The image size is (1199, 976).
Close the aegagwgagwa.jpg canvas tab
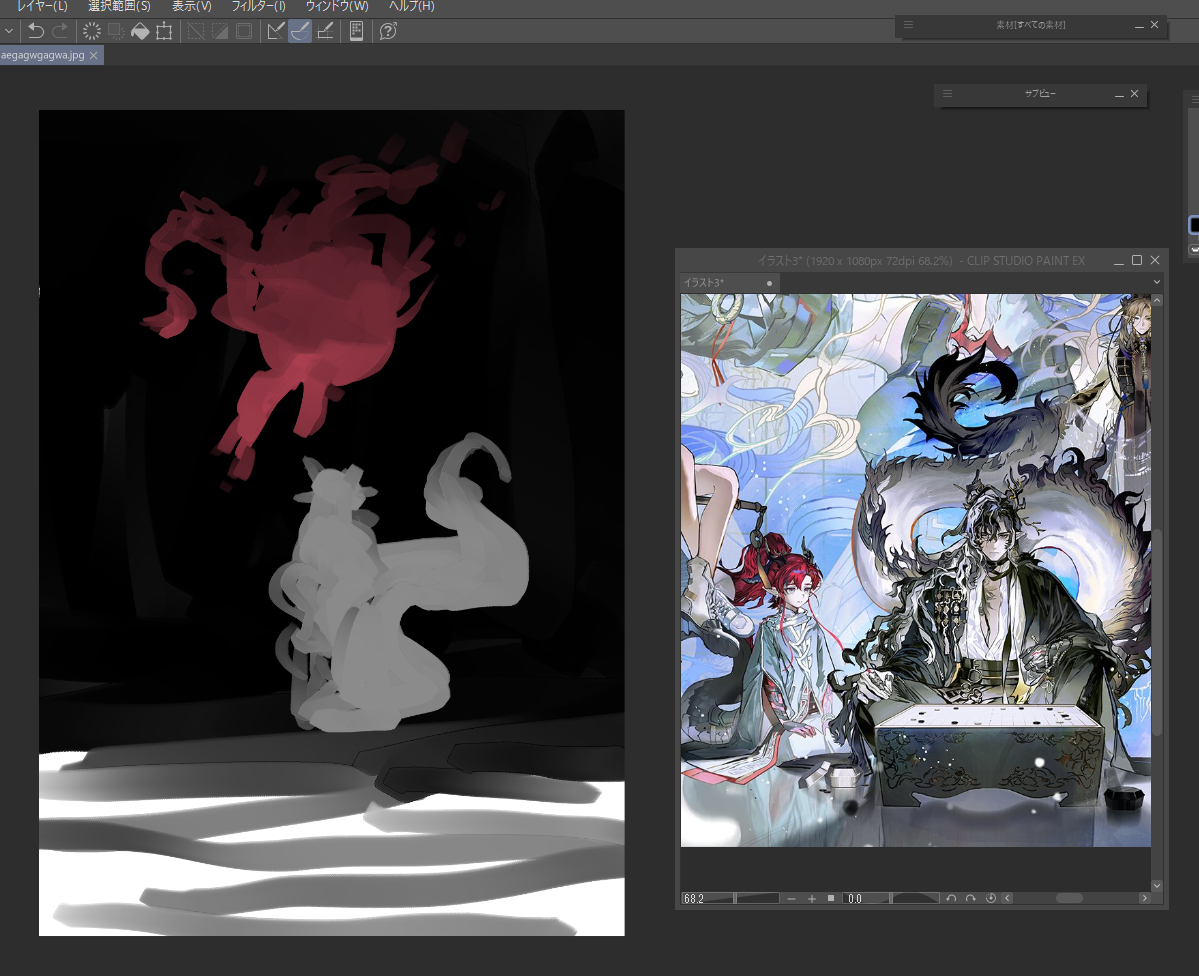pyautogui.click(x=94, y=56)
